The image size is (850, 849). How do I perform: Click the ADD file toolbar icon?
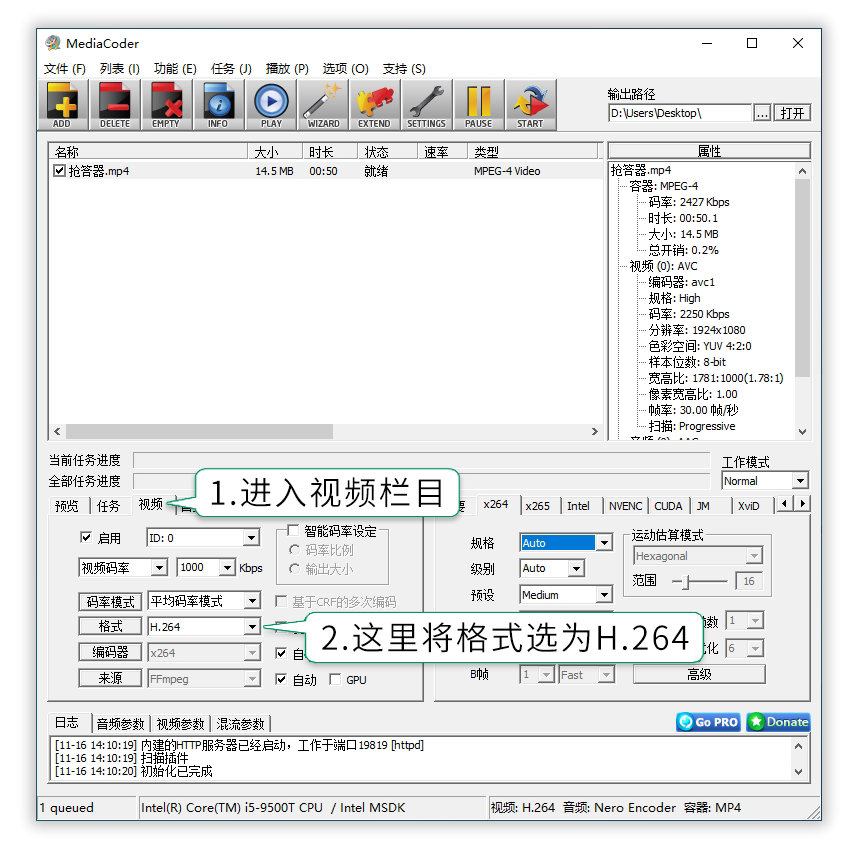tap(63, 105)
